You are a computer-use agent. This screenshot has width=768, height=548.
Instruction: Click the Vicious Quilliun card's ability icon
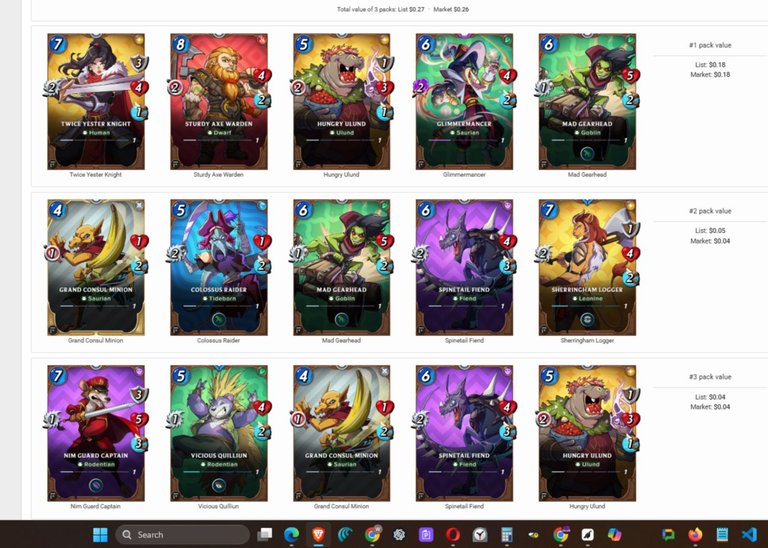tap(218, 485)
